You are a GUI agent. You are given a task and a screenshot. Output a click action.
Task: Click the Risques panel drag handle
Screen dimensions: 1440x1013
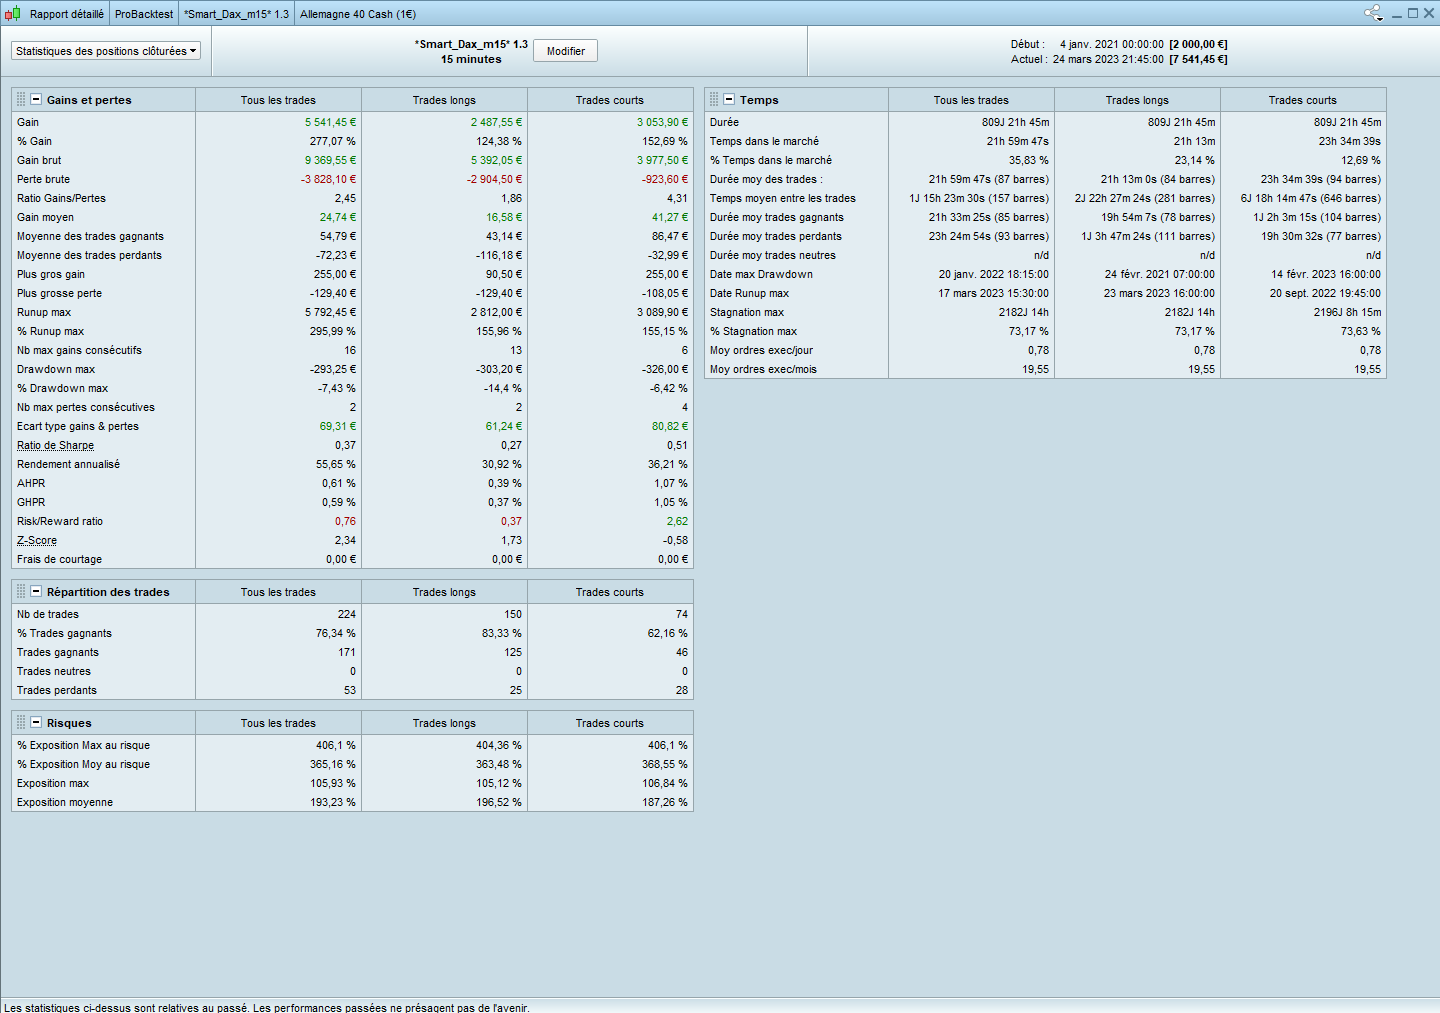21,723
